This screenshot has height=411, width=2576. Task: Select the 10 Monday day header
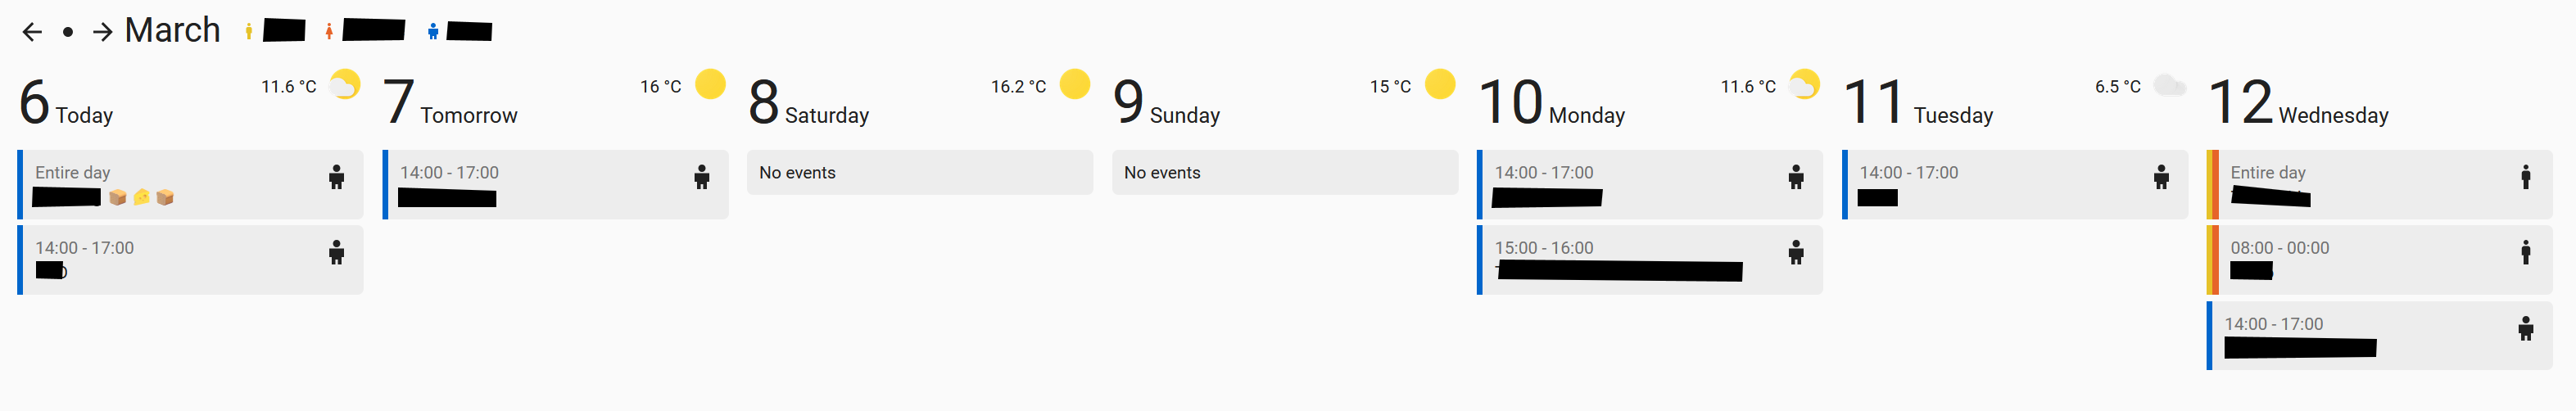(1551, 102)
